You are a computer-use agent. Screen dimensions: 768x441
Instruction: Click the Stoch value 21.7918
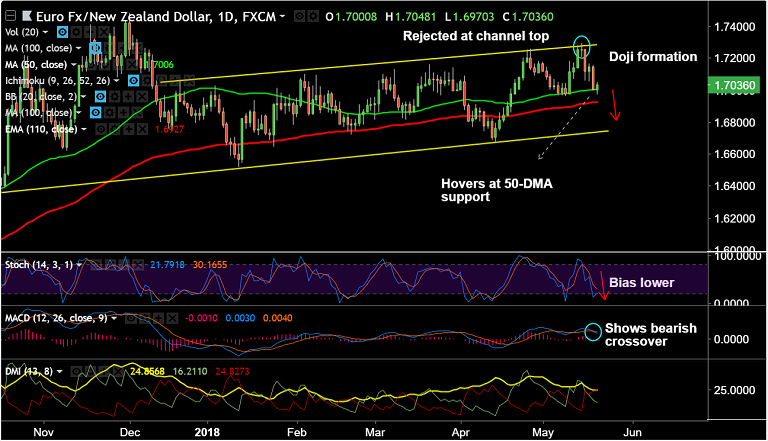pos(168,265)
